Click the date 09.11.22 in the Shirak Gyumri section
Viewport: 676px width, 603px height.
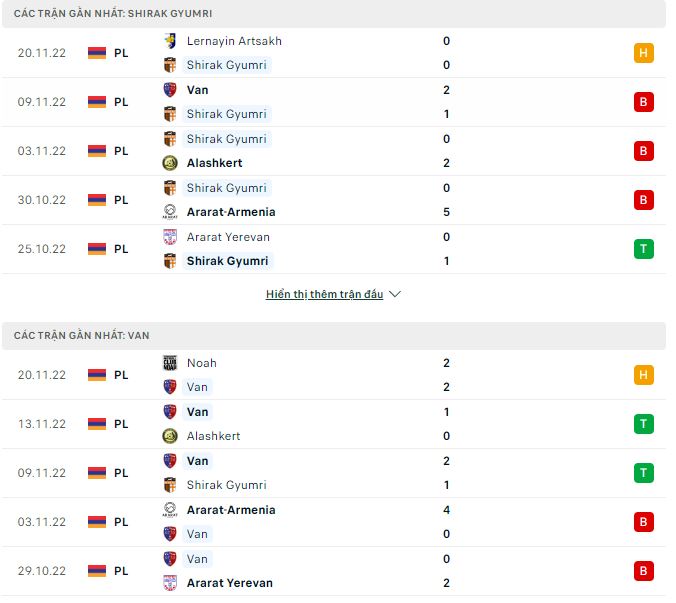[x=42, y=102]
